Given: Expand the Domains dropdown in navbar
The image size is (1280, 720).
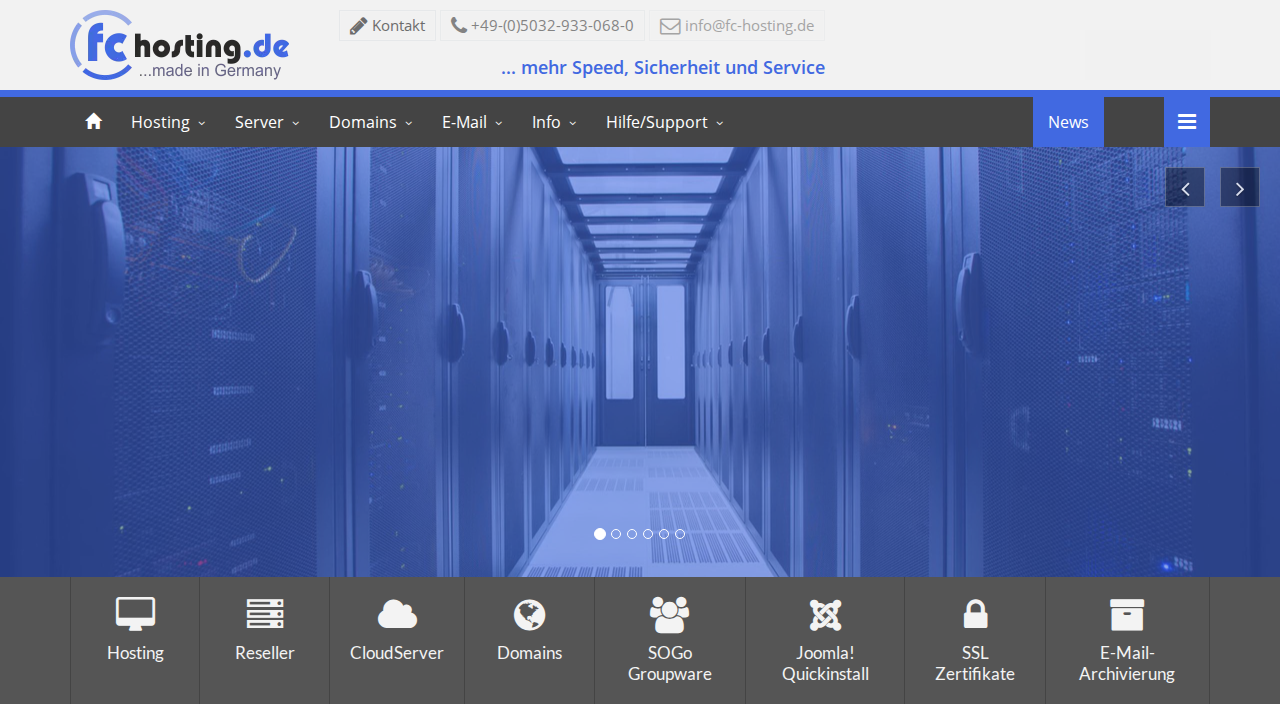Looking at the screenshot, I should pos(371,122).
